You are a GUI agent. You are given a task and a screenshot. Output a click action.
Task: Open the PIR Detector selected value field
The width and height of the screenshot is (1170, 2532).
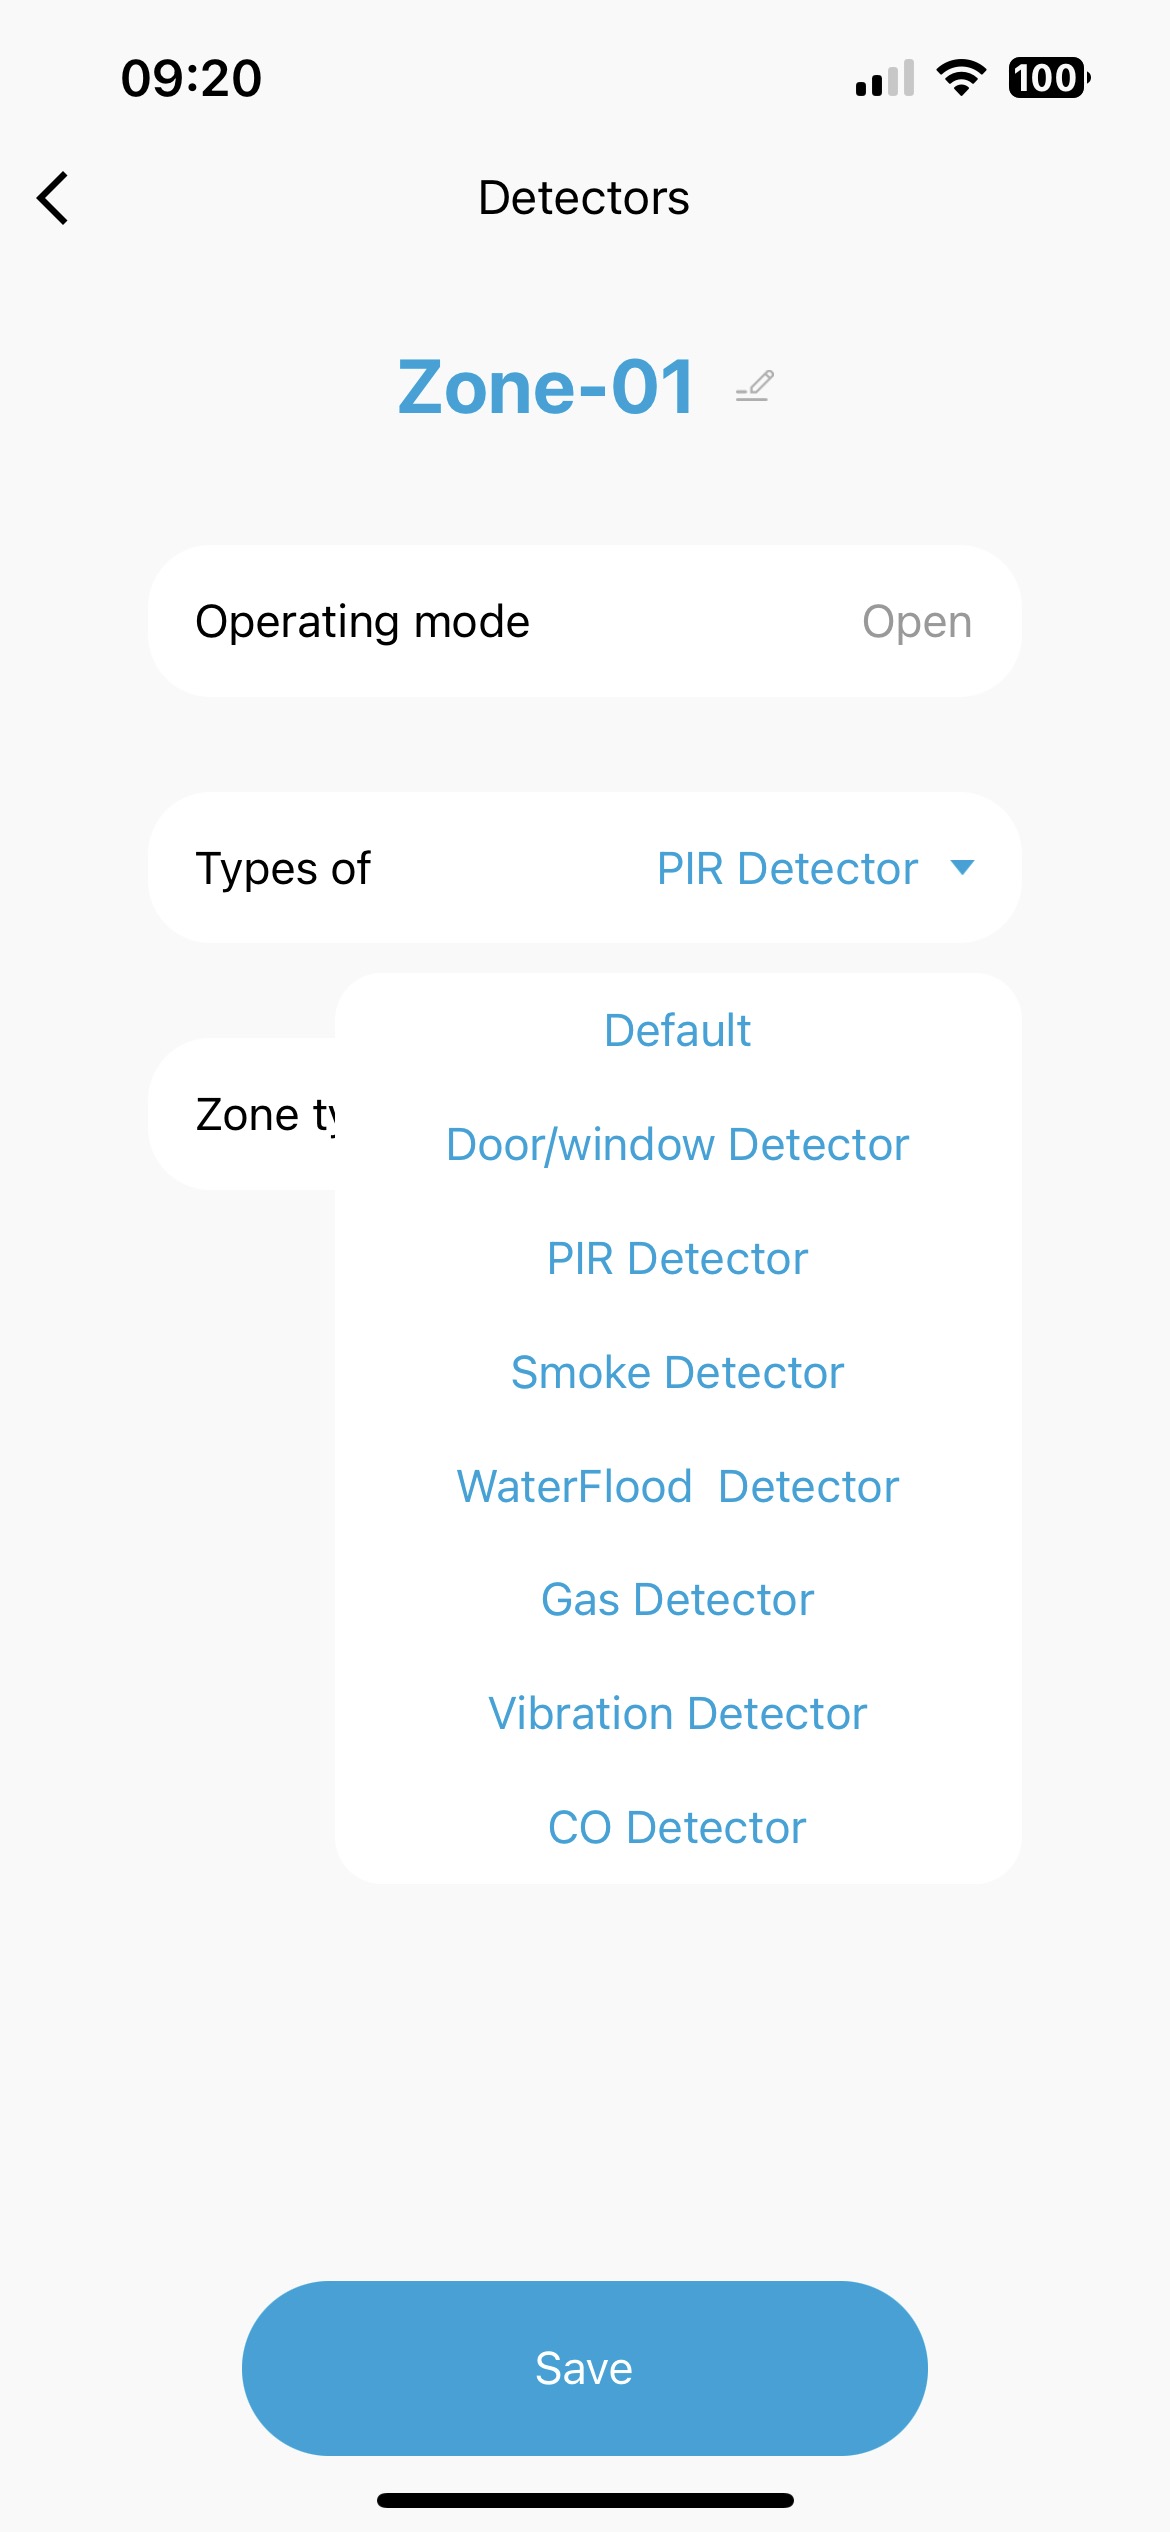point(787,868)
